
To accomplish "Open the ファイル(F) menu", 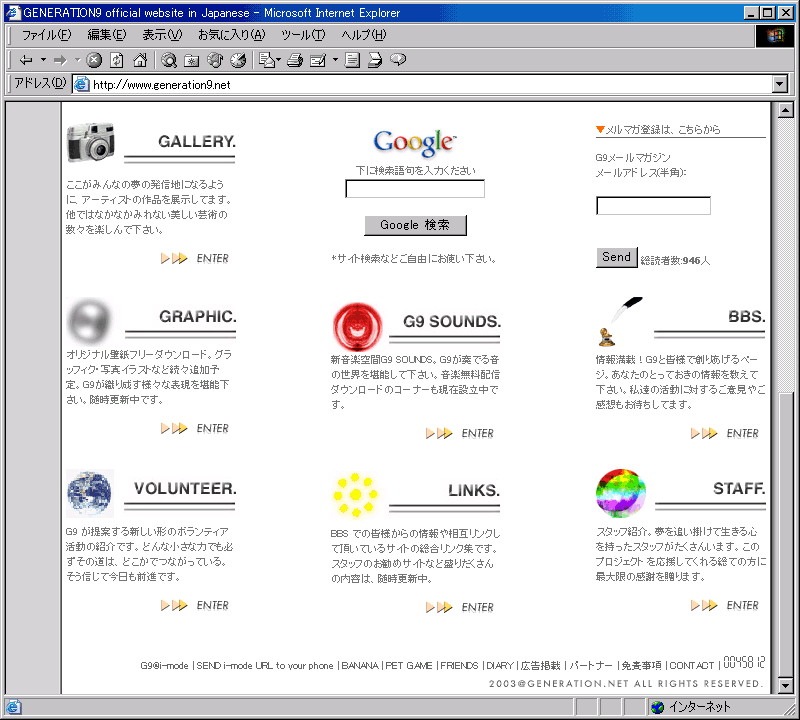I will 46,35.
